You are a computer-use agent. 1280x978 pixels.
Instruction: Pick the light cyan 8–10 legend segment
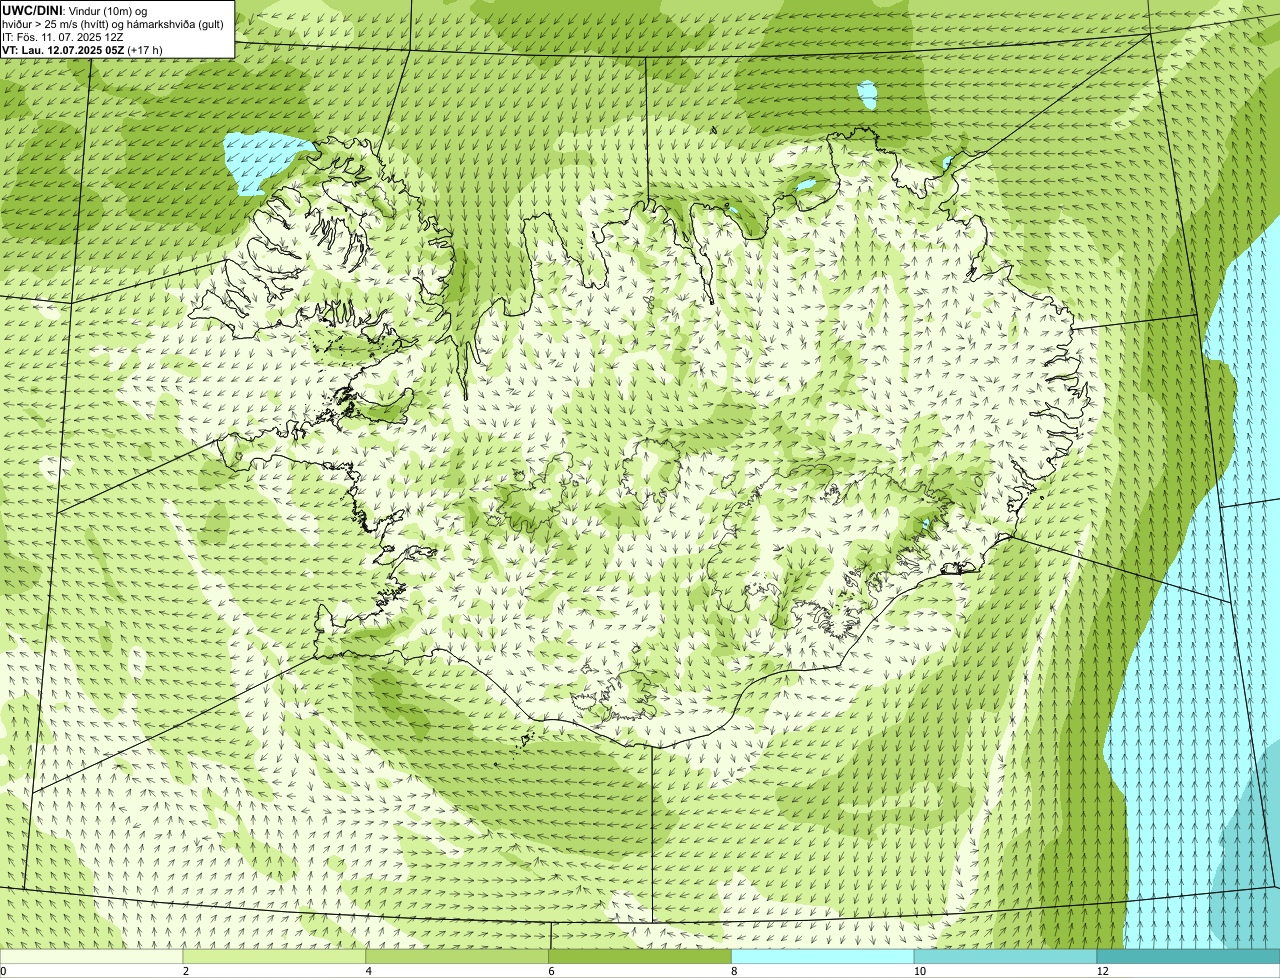pyautogui.click(x=823, y=957)
